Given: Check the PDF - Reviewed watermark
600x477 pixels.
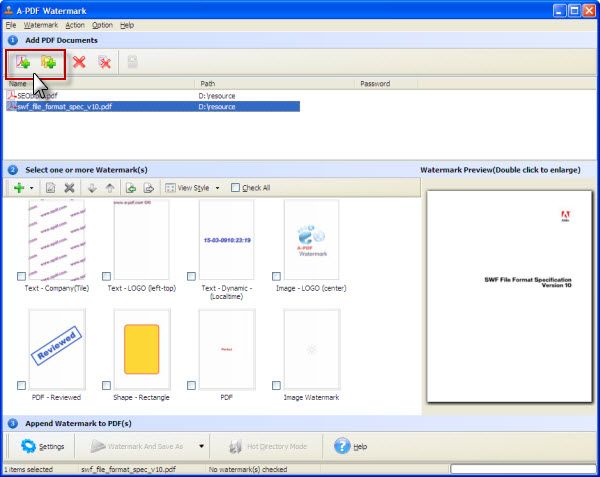Looking at the screenshot, I should click(21, 385).
